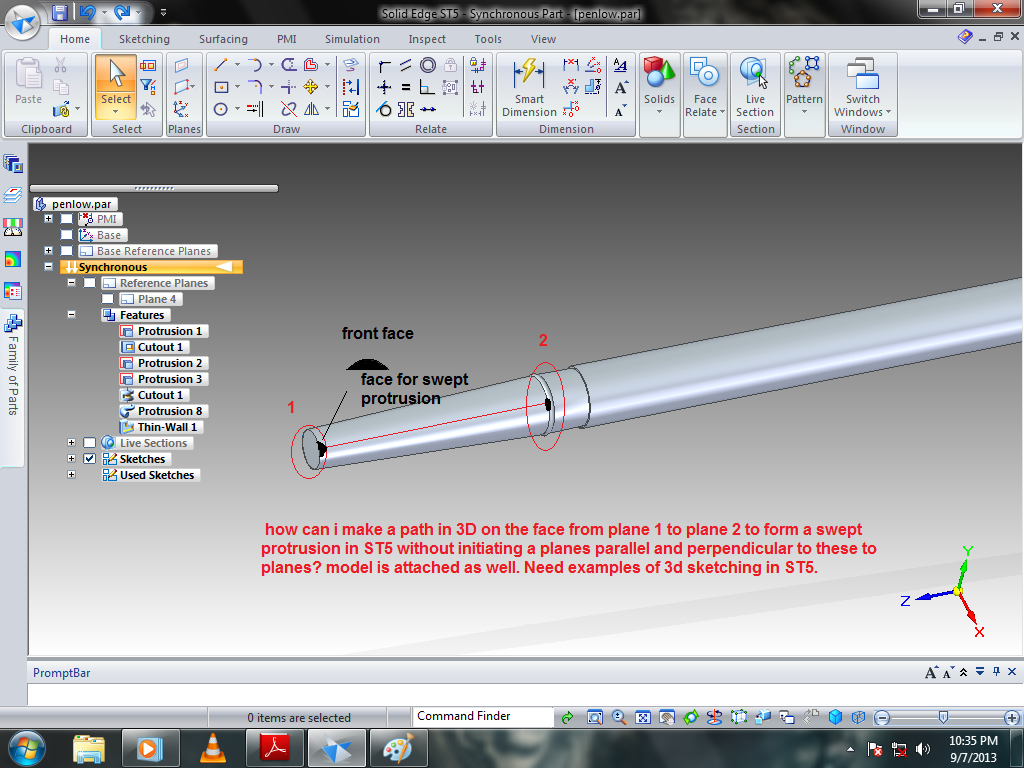Click the Coordinate System icon in Planes
The width and height of the screenshot is (1024, 768).
182,109
